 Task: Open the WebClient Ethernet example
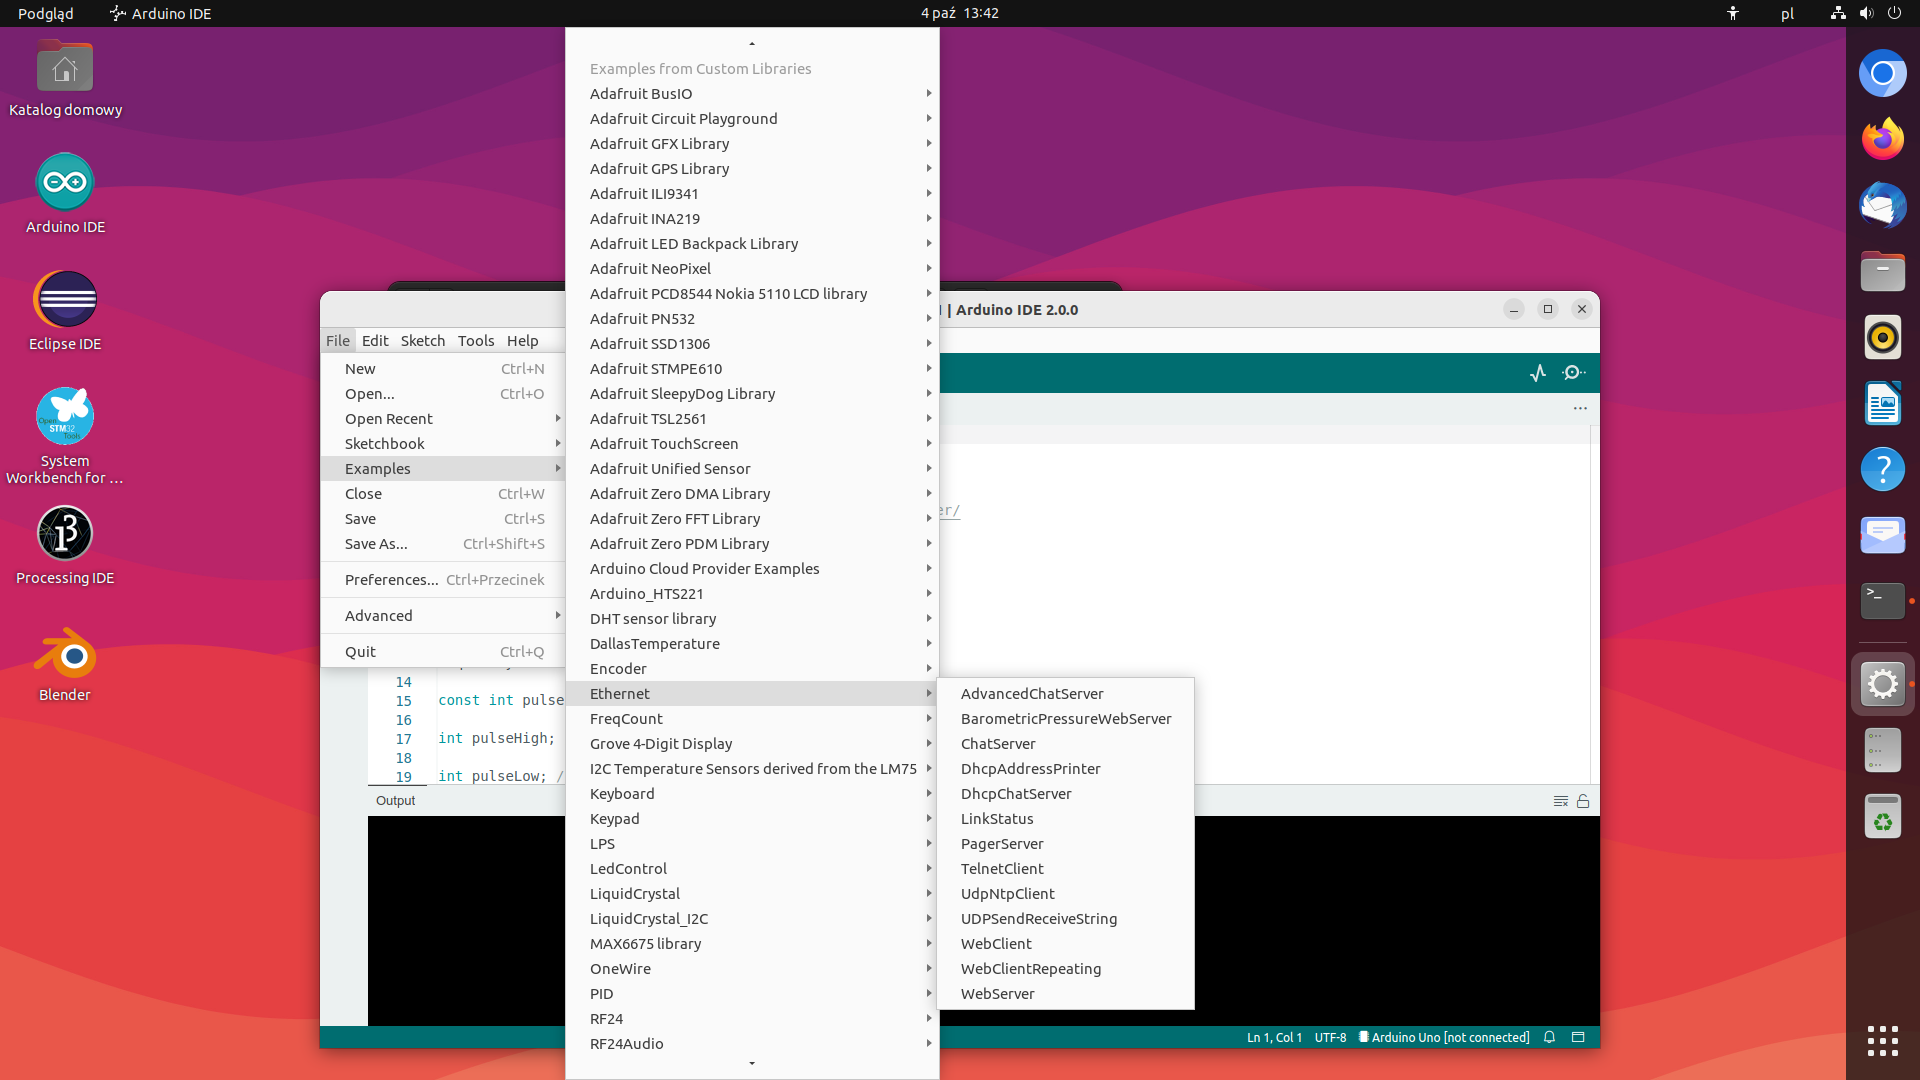pos(1066,944)
